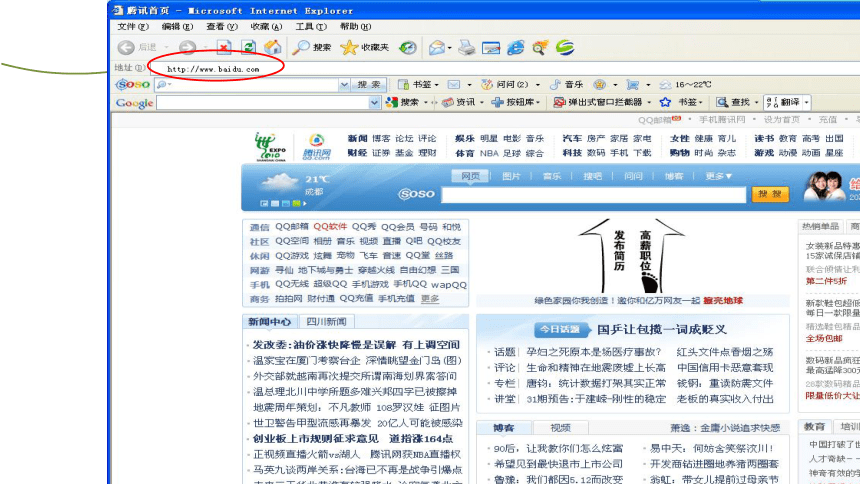The height and width of the screenshot is (484, 860).
Task: Open 资讯 news button on Google toolbar
Action: (x=459, y=102)
